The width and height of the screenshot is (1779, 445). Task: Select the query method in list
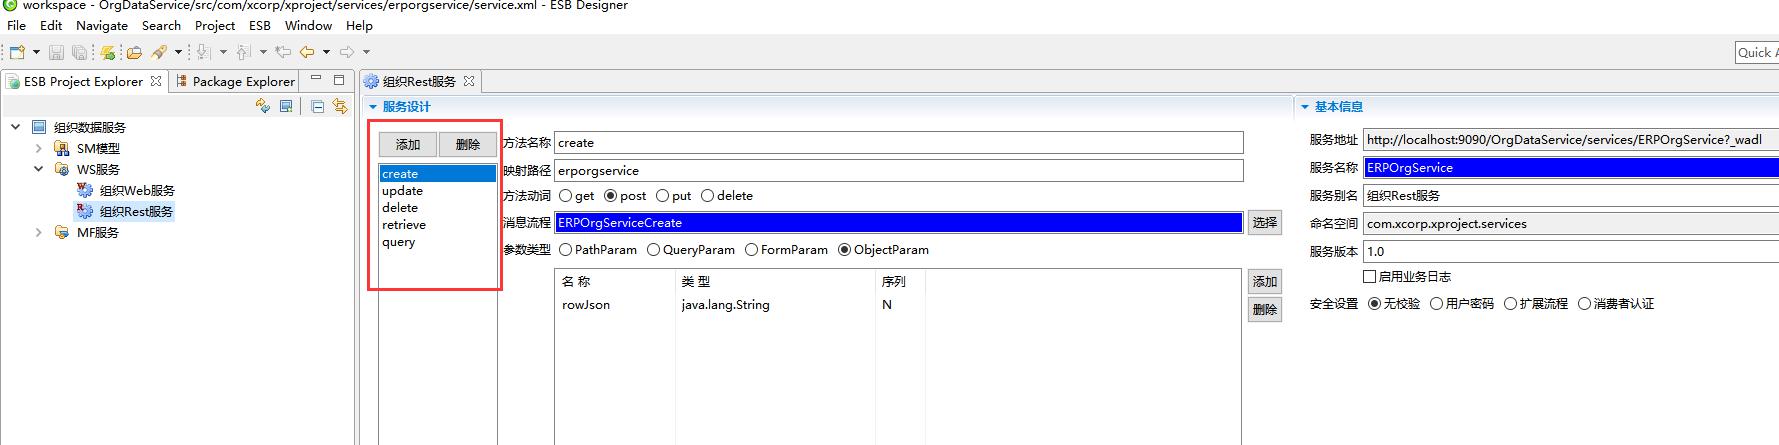click(398, 241)
